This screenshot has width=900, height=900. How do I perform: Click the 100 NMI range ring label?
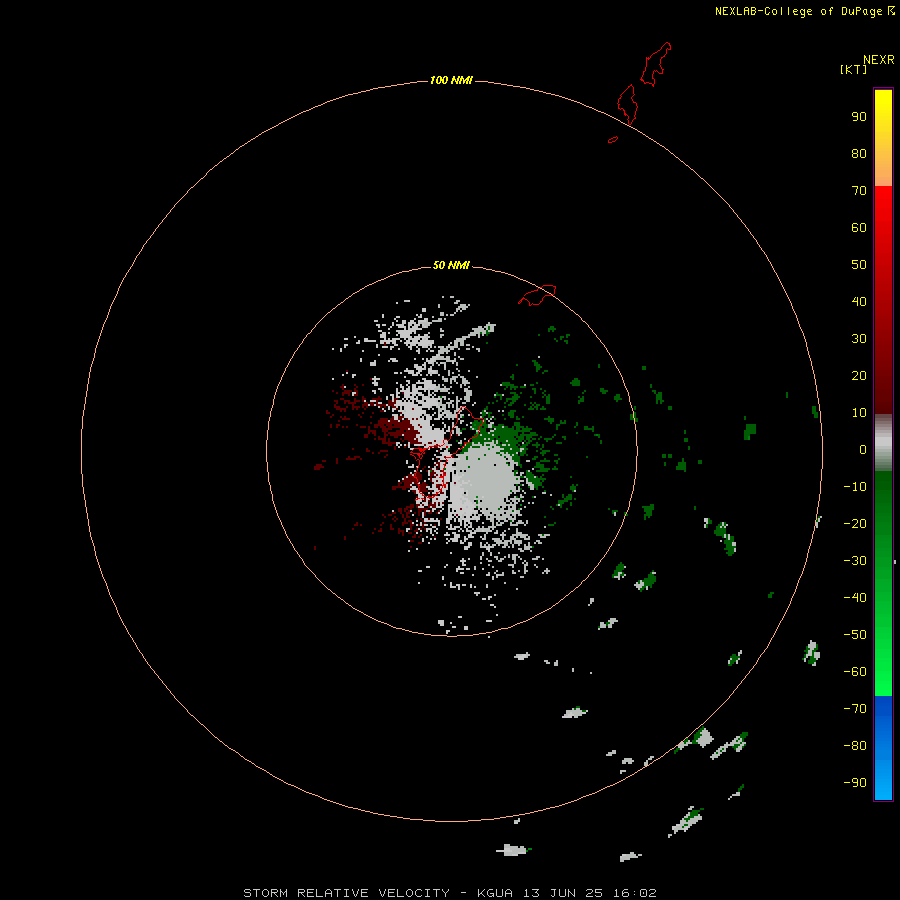451,80
